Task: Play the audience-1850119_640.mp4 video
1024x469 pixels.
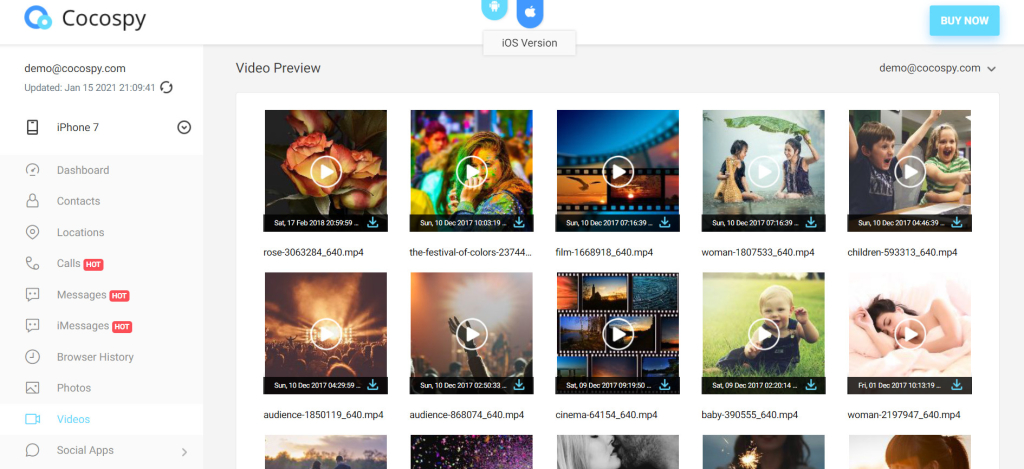Action: [x=326, y=334]
